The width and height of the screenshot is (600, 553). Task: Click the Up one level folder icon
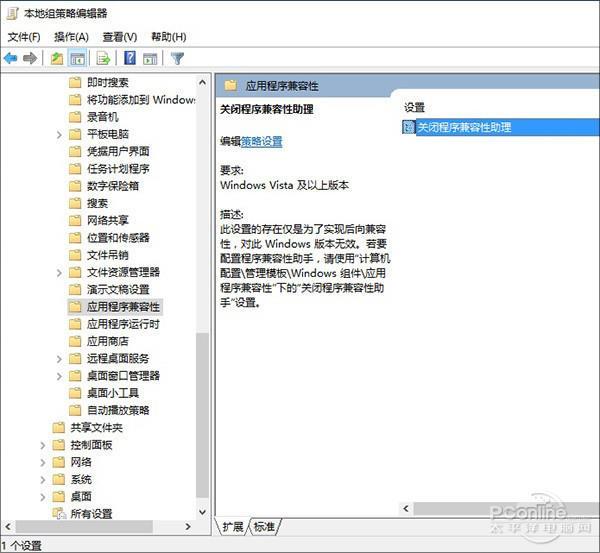[x=57, y=58]
